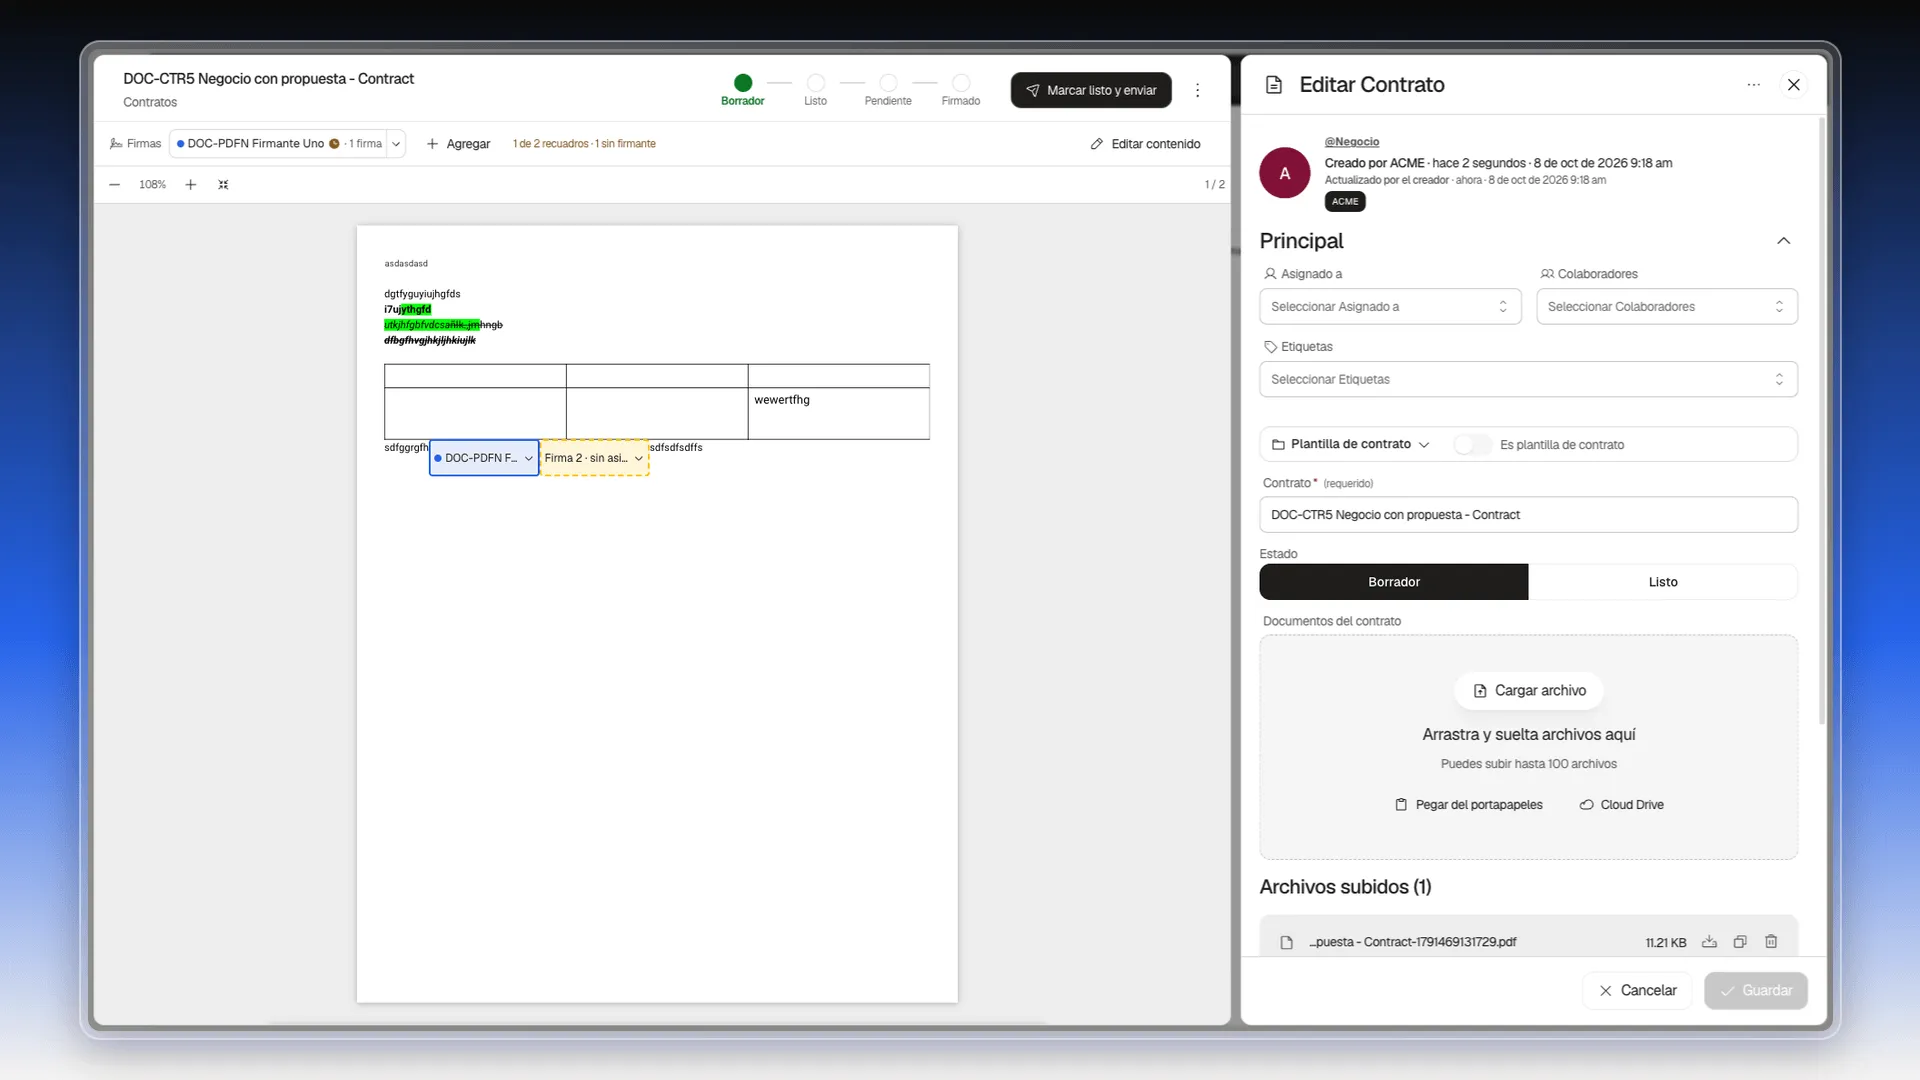1920x1080 pixels.
Task: Click the Contratos breadcrumb
Action: pyautogui.click(x=150, y=103)
